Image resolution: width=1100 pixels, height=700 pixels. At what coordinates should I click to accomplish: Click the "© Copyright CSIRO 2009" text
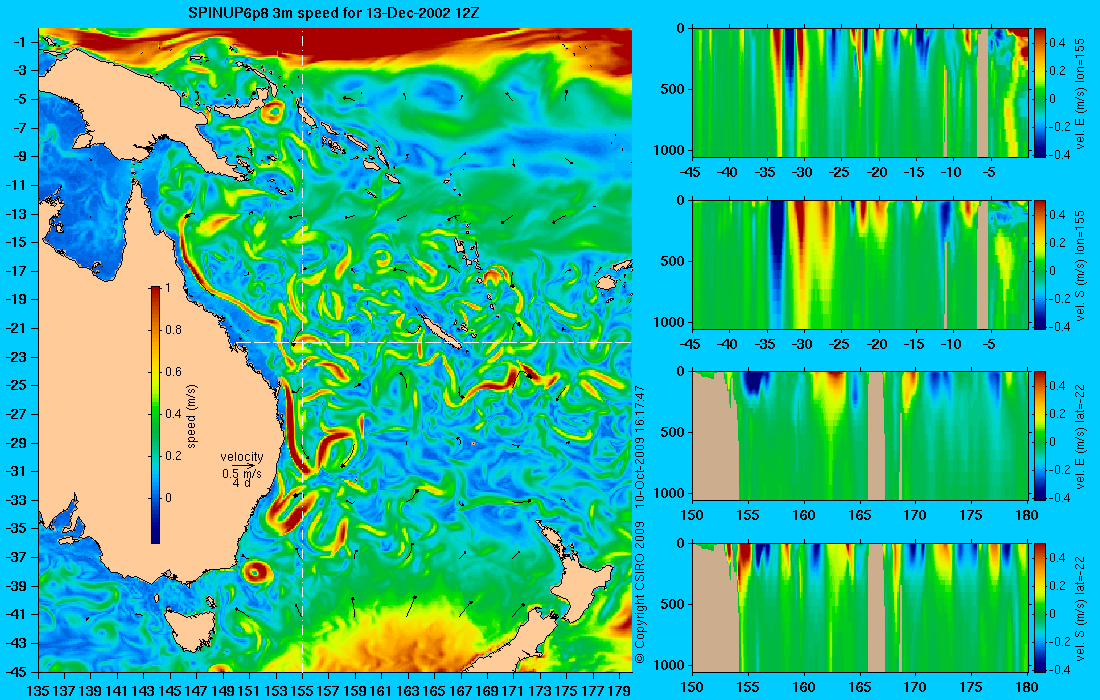pyautogui.click(x=639, y=593)
